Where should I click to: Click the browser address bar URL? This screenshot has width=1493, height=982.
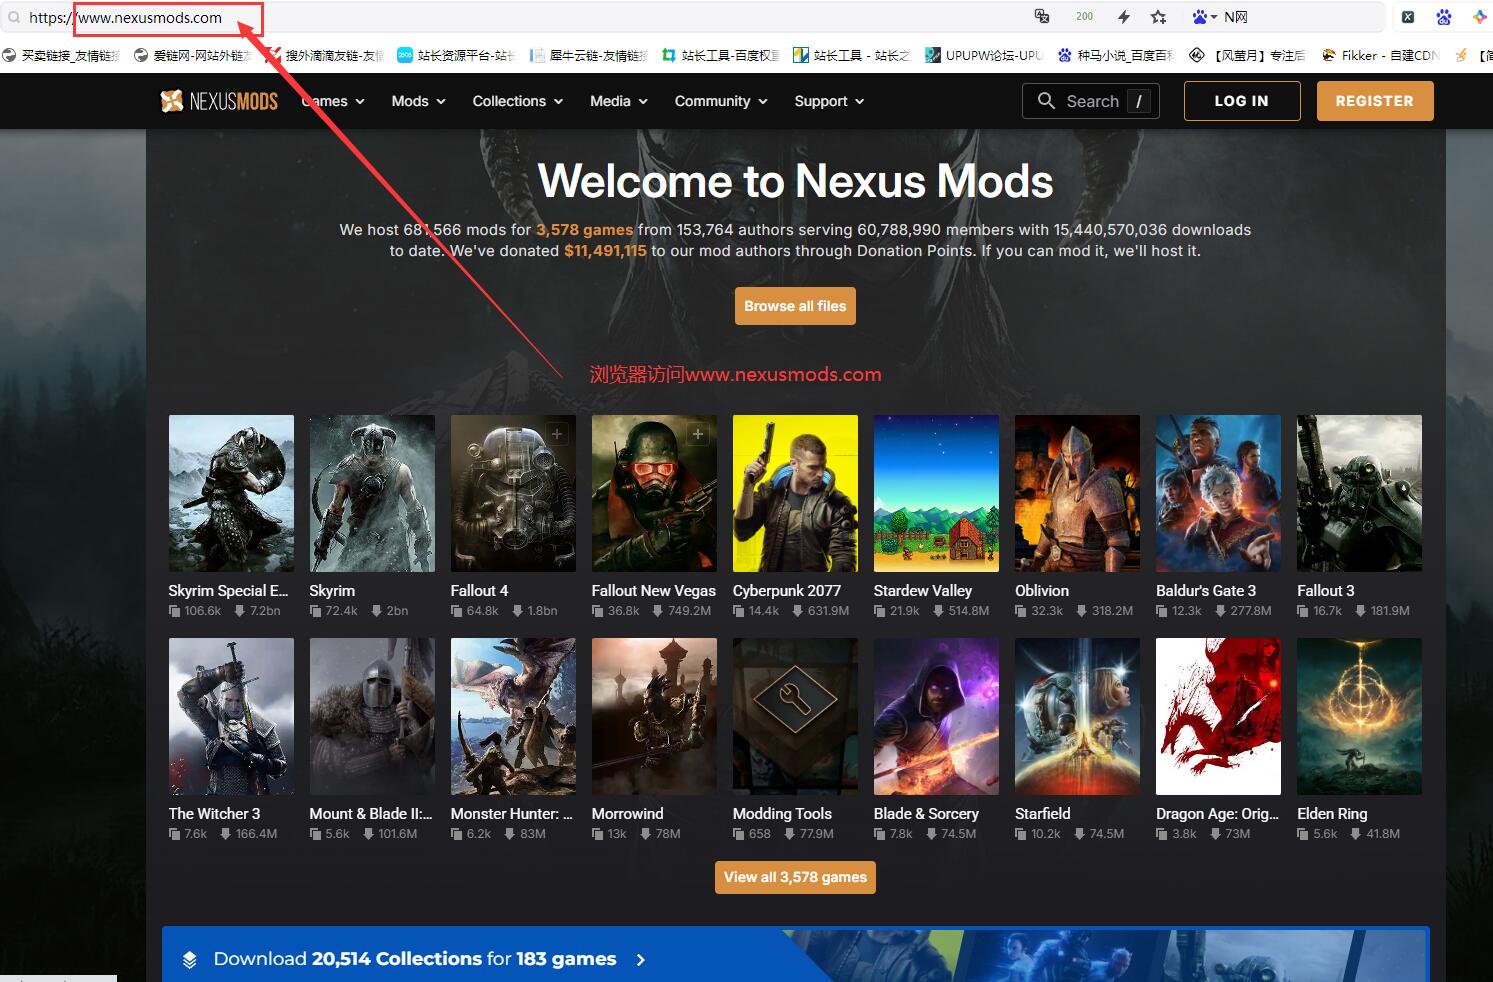tap(125, 17)
